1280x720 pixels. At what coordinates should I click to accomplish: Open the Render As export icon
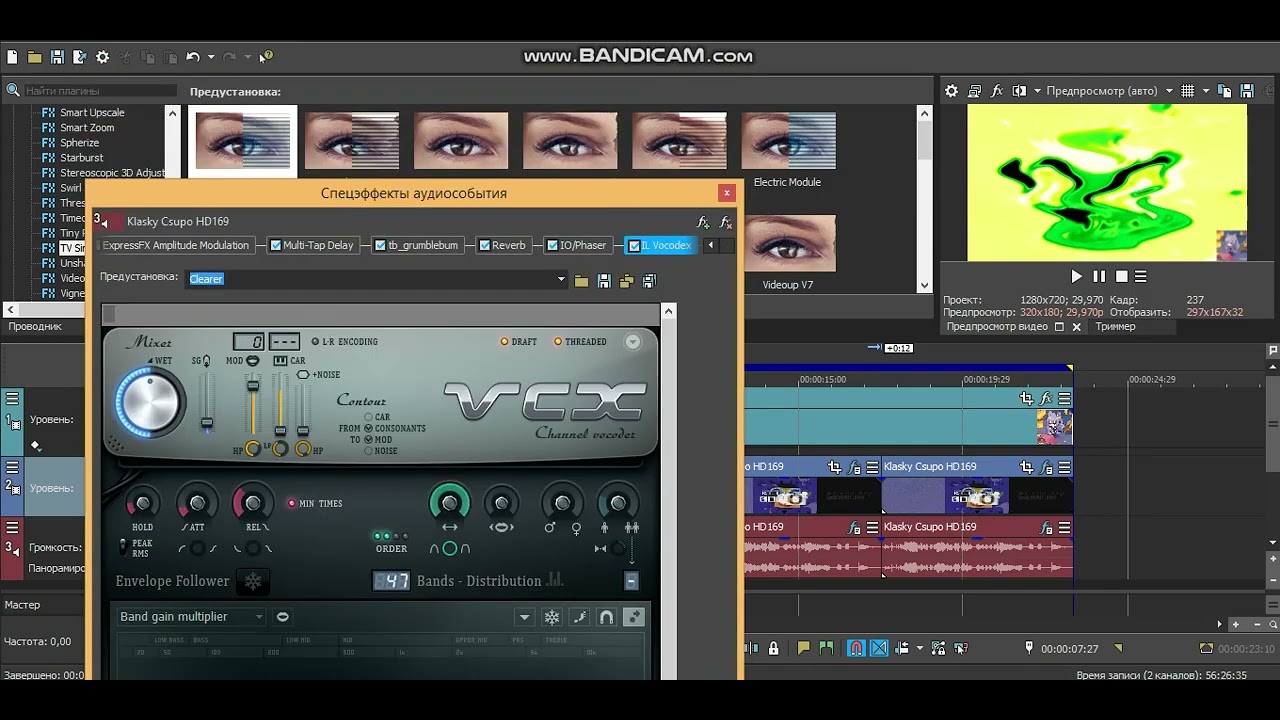[x=79, y=57]
